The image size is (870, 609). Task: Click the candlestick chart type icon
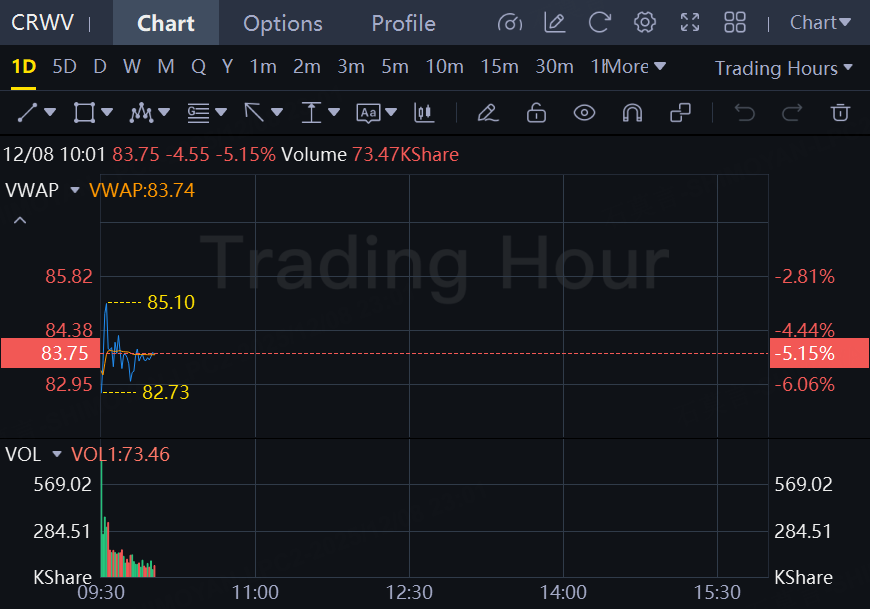tap(425, 113)
